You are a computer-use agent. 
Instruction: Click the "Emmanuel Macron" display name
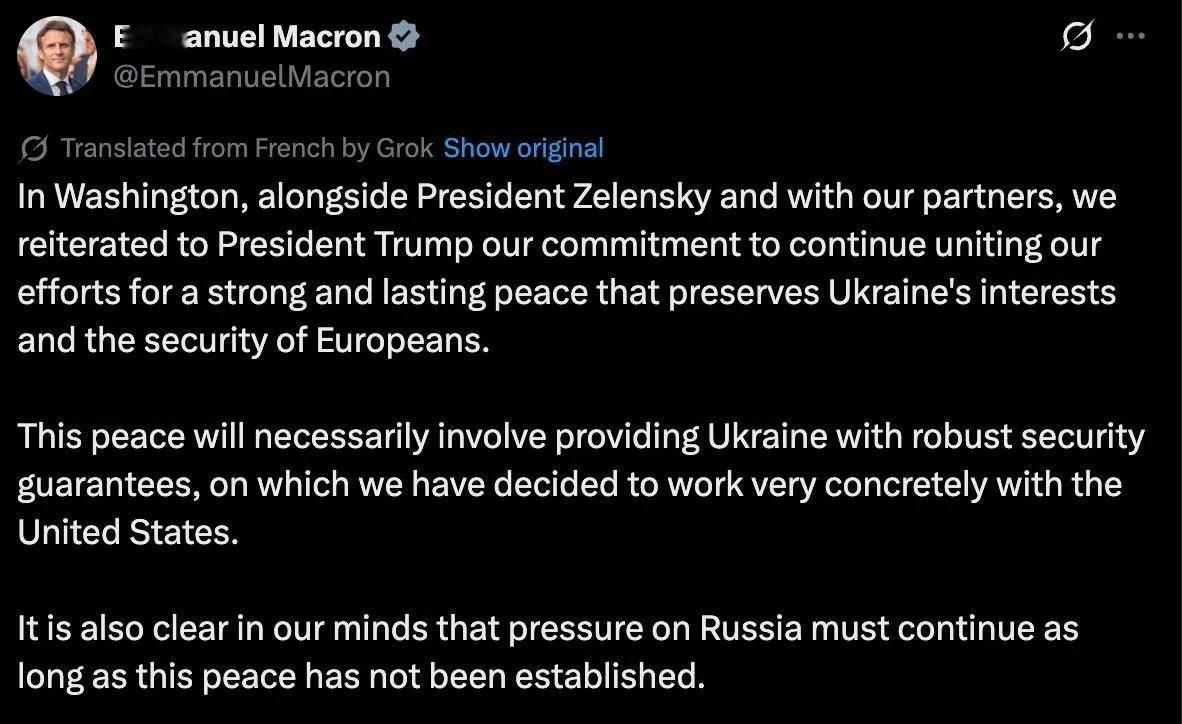pyautogui.click(x=247, y=36)
